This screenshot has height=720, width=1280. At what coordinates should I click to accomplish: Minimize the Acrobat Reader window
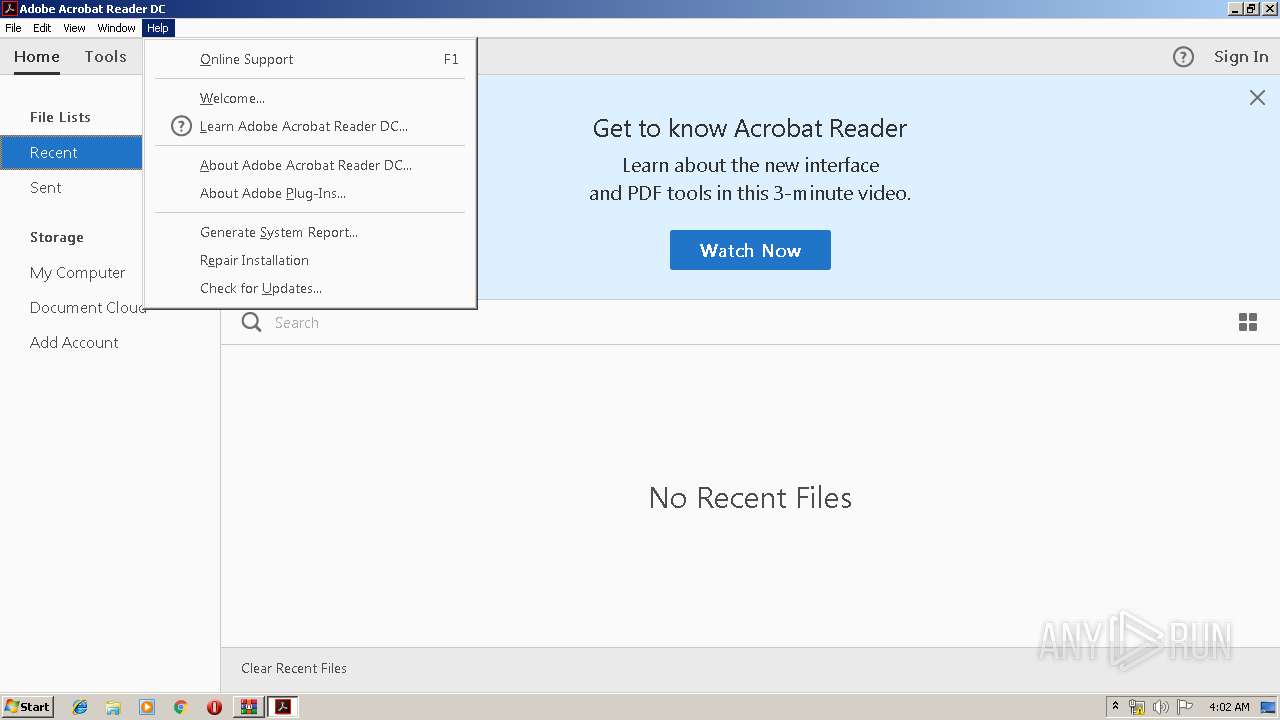tap(1236, 8)
